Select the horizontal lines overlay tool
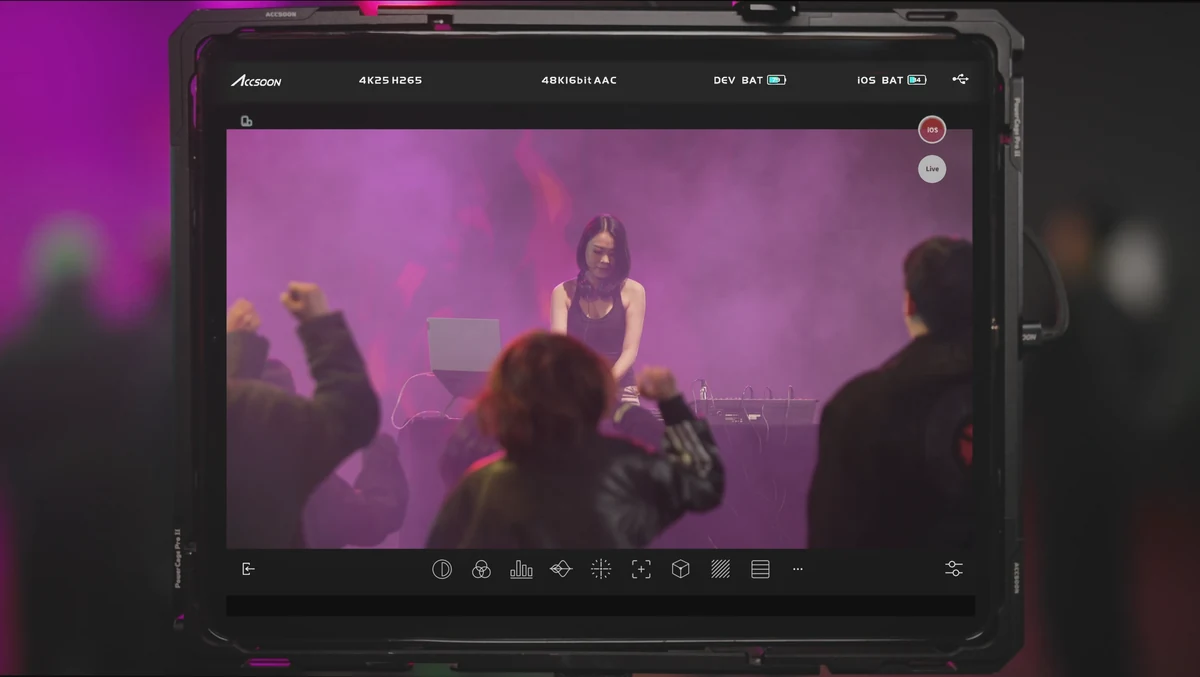 click(x=760, y=569)
